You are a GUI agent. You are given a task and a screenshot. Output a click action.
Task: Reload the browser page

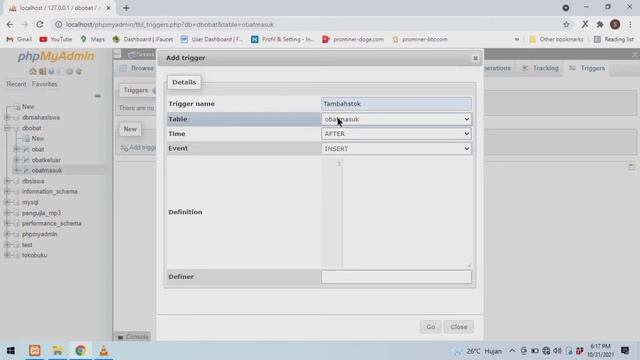[40, 24]
